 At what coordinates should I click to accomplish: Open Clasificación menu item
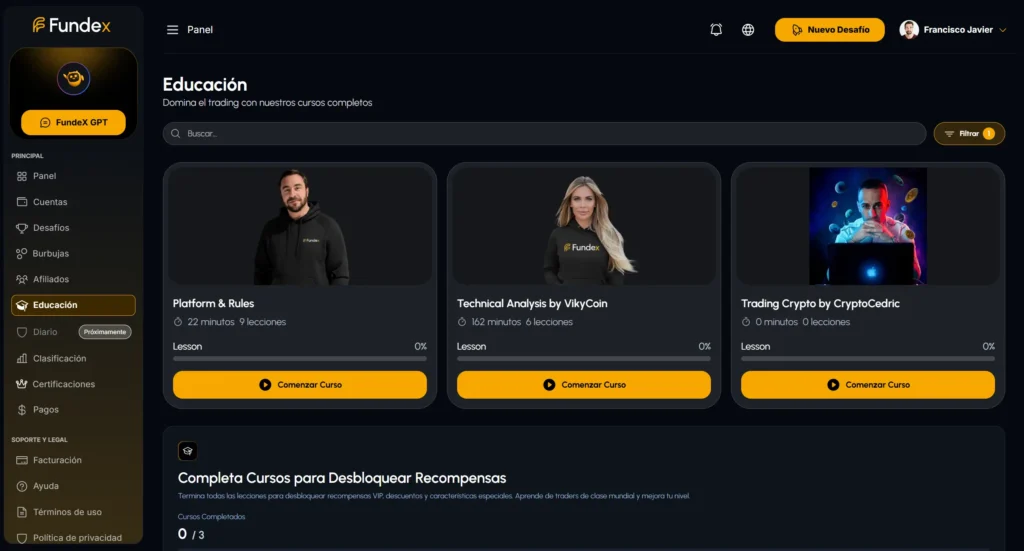pos(59,358)
